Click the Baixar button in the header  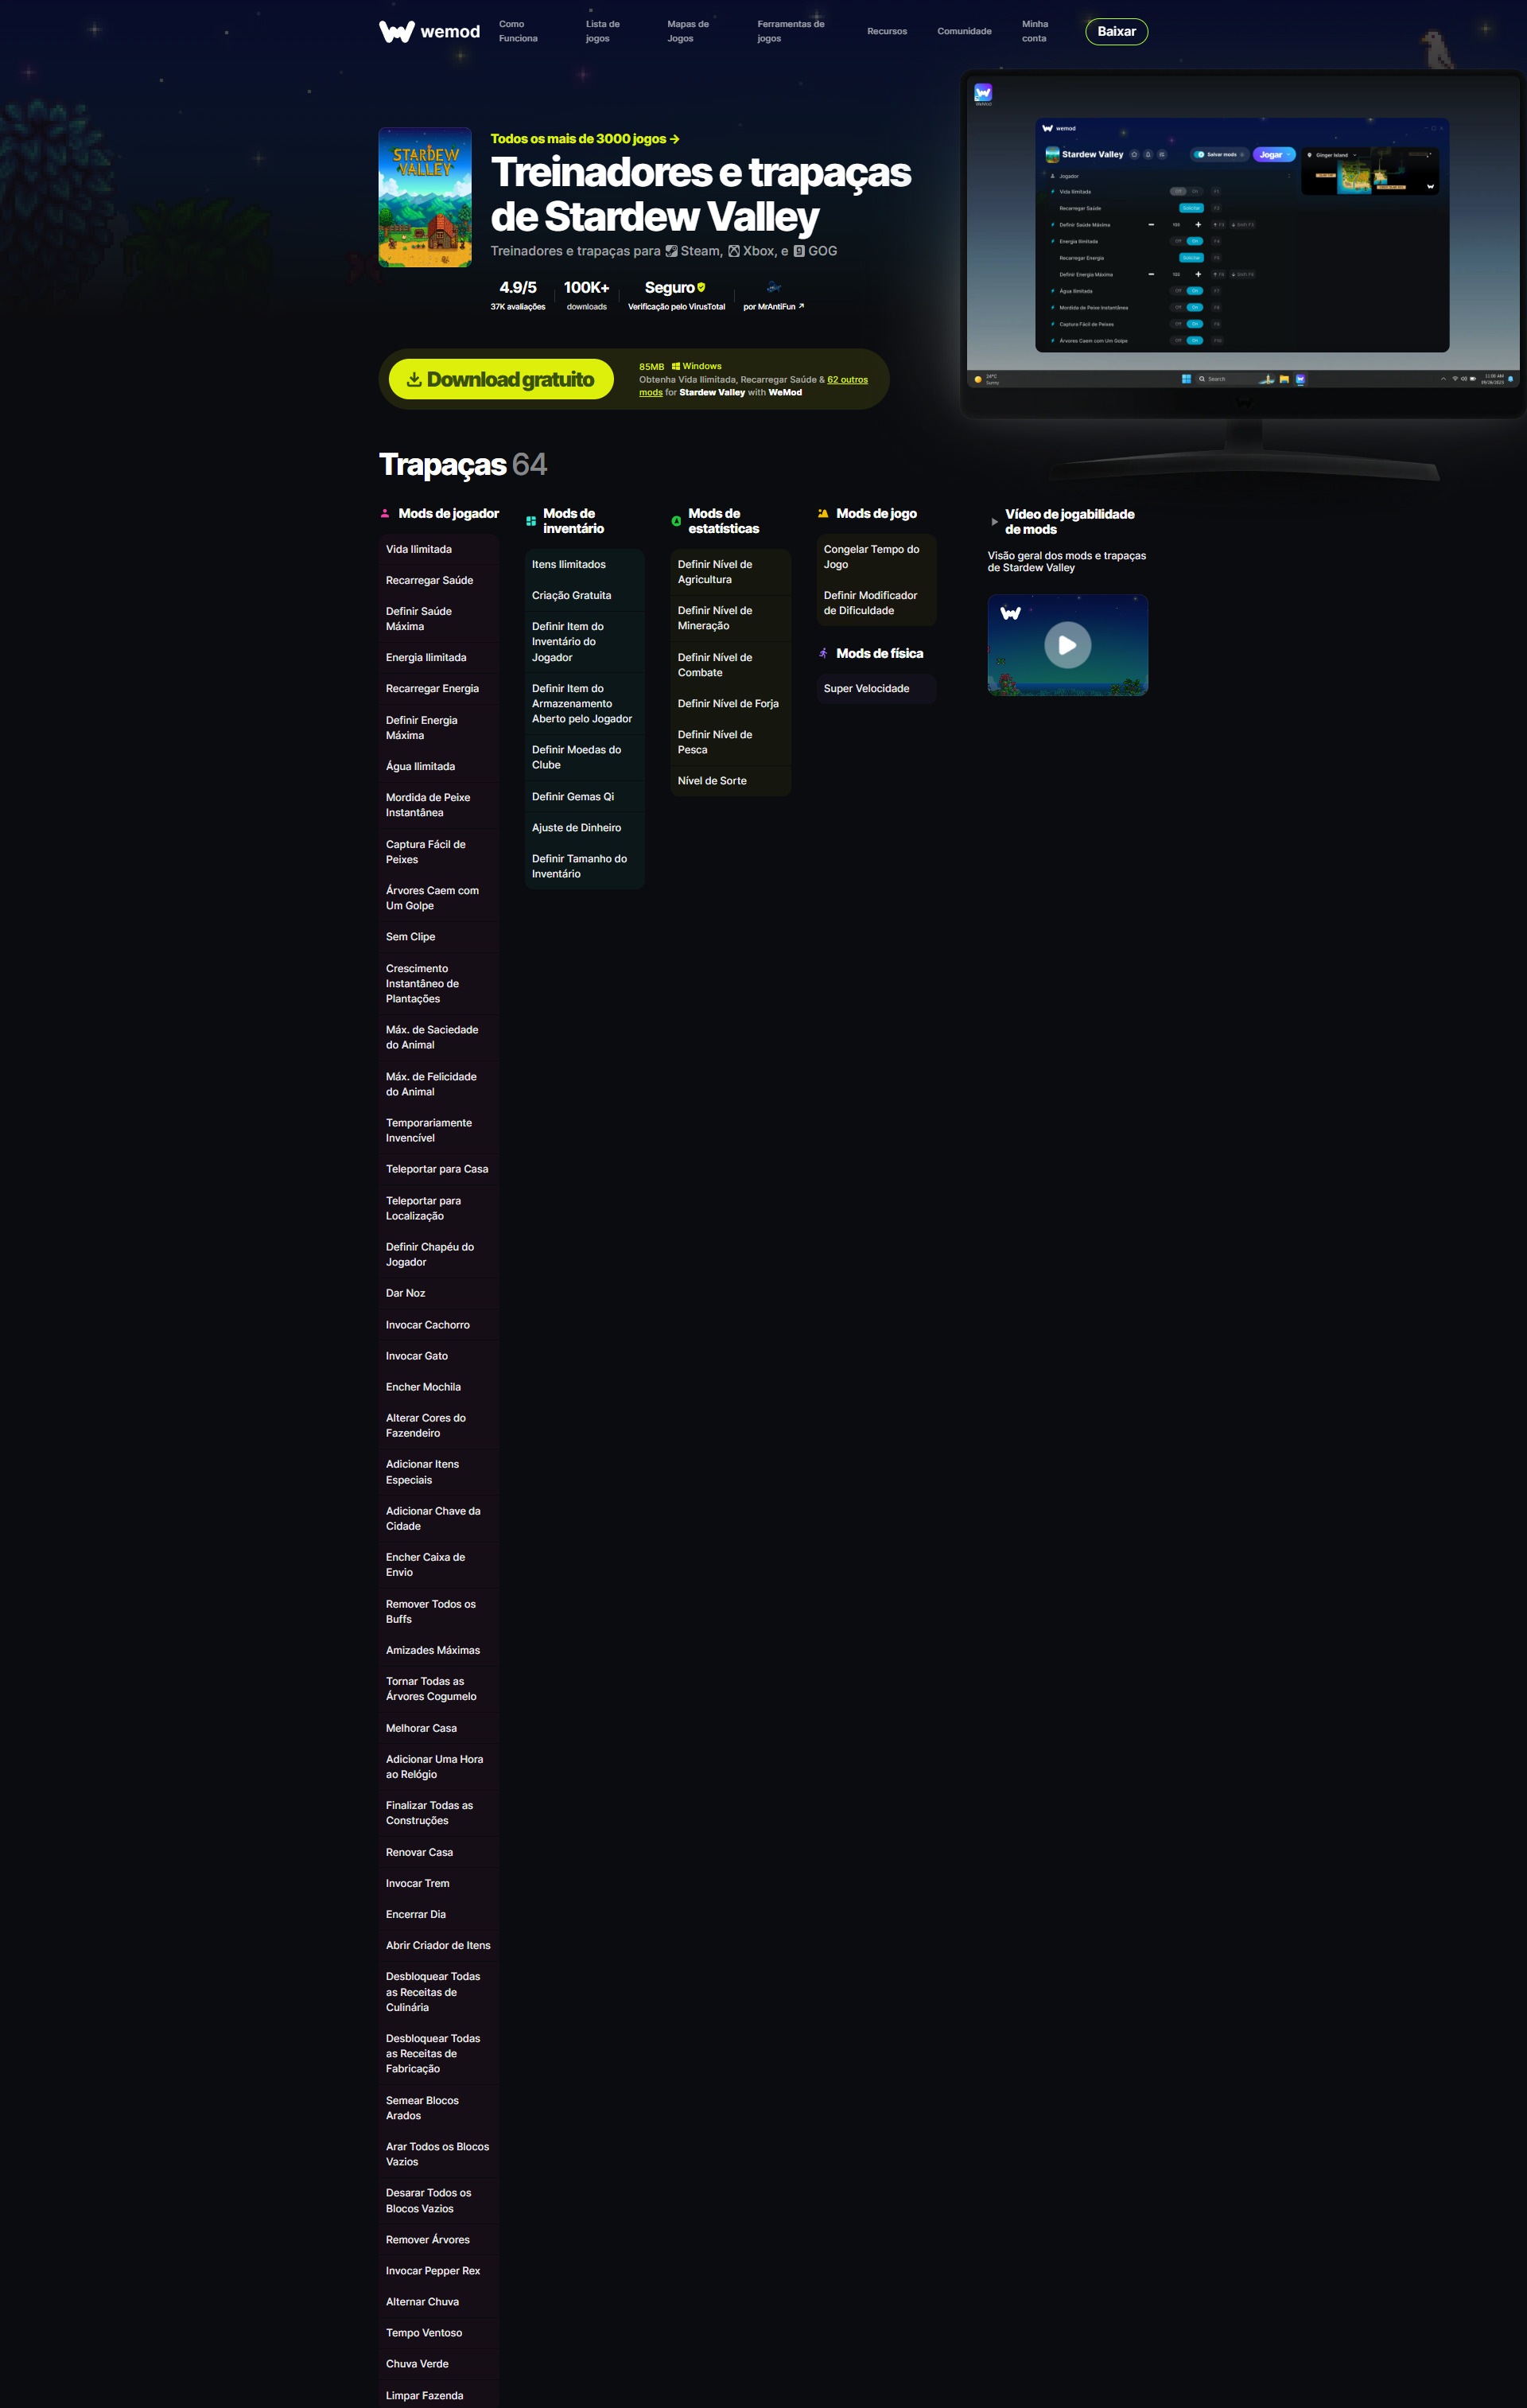pos(1116,32)
